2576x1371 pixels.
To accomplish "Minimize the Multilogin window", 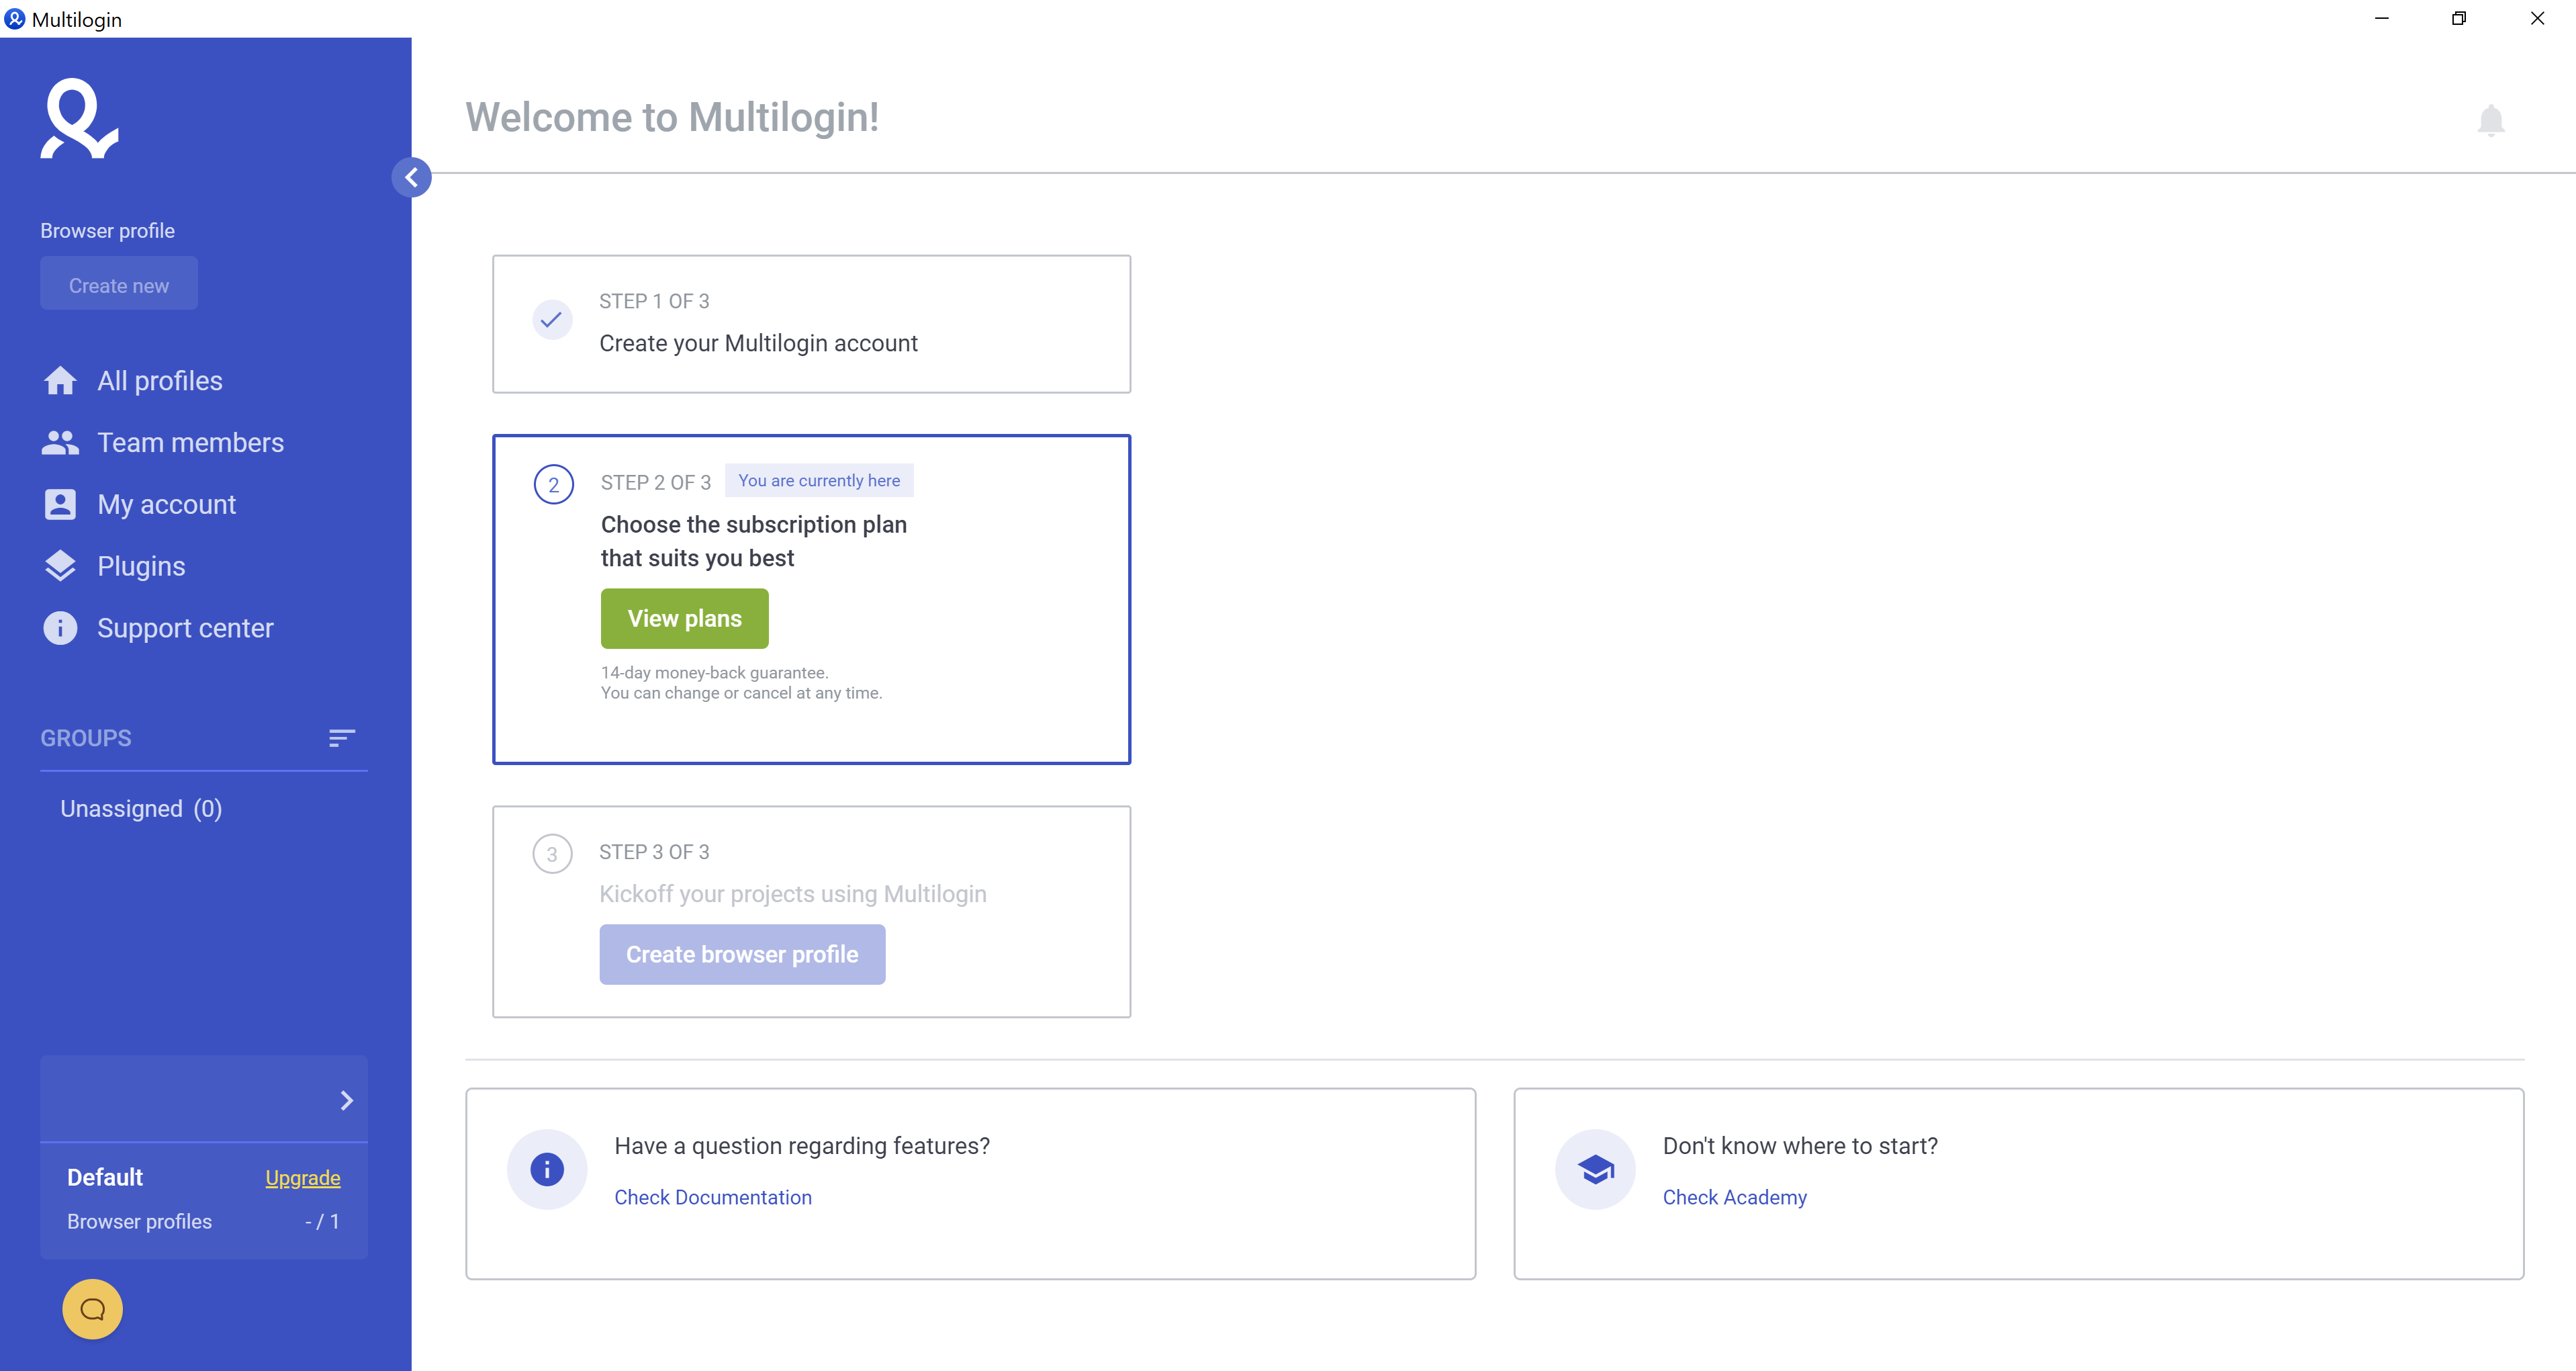I will (2382, 18).
